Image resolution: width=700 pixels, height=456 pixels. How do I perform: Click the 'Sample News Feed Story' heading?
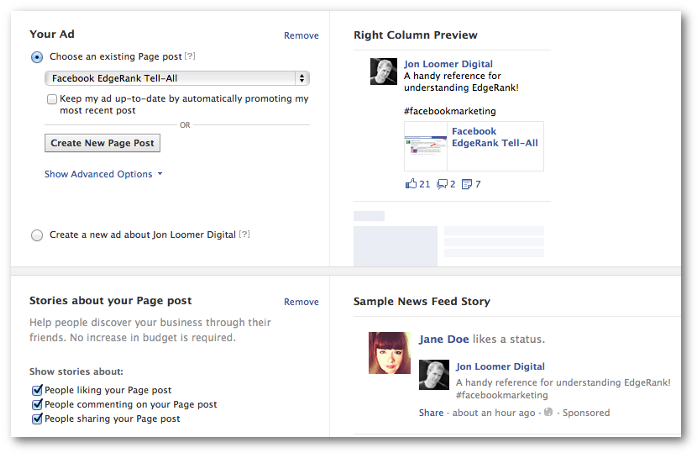(x=421, y=301)
